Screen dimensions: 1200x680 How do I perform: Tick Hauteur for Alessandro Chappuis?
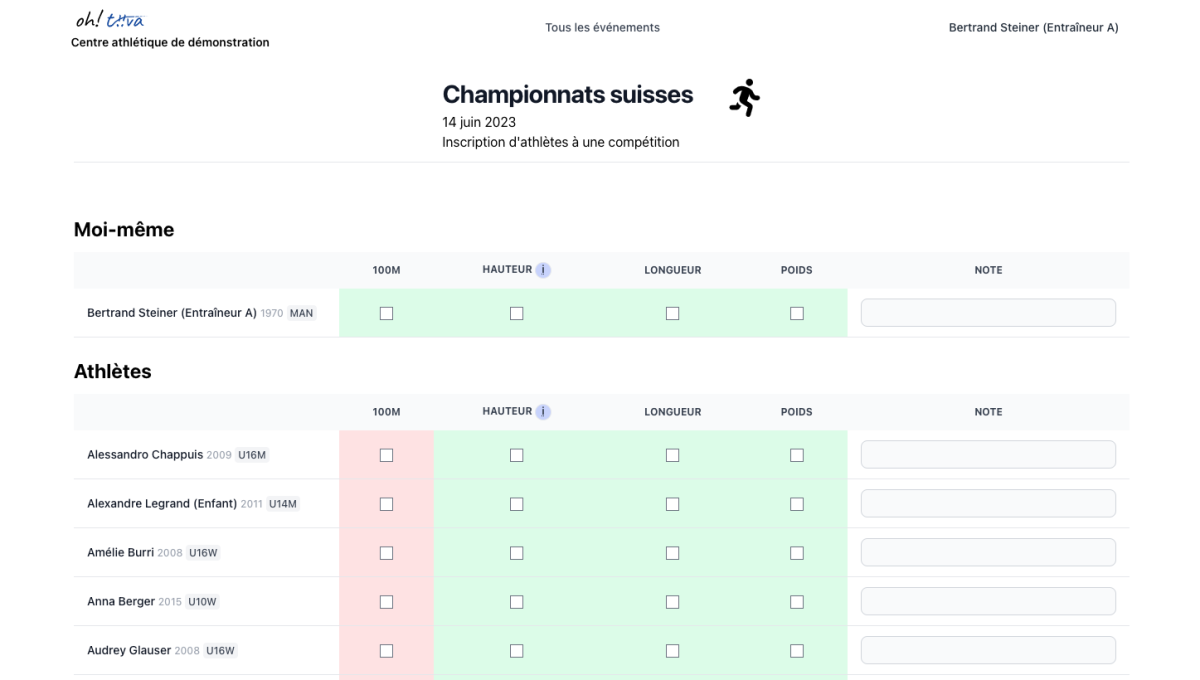[517, 456]
